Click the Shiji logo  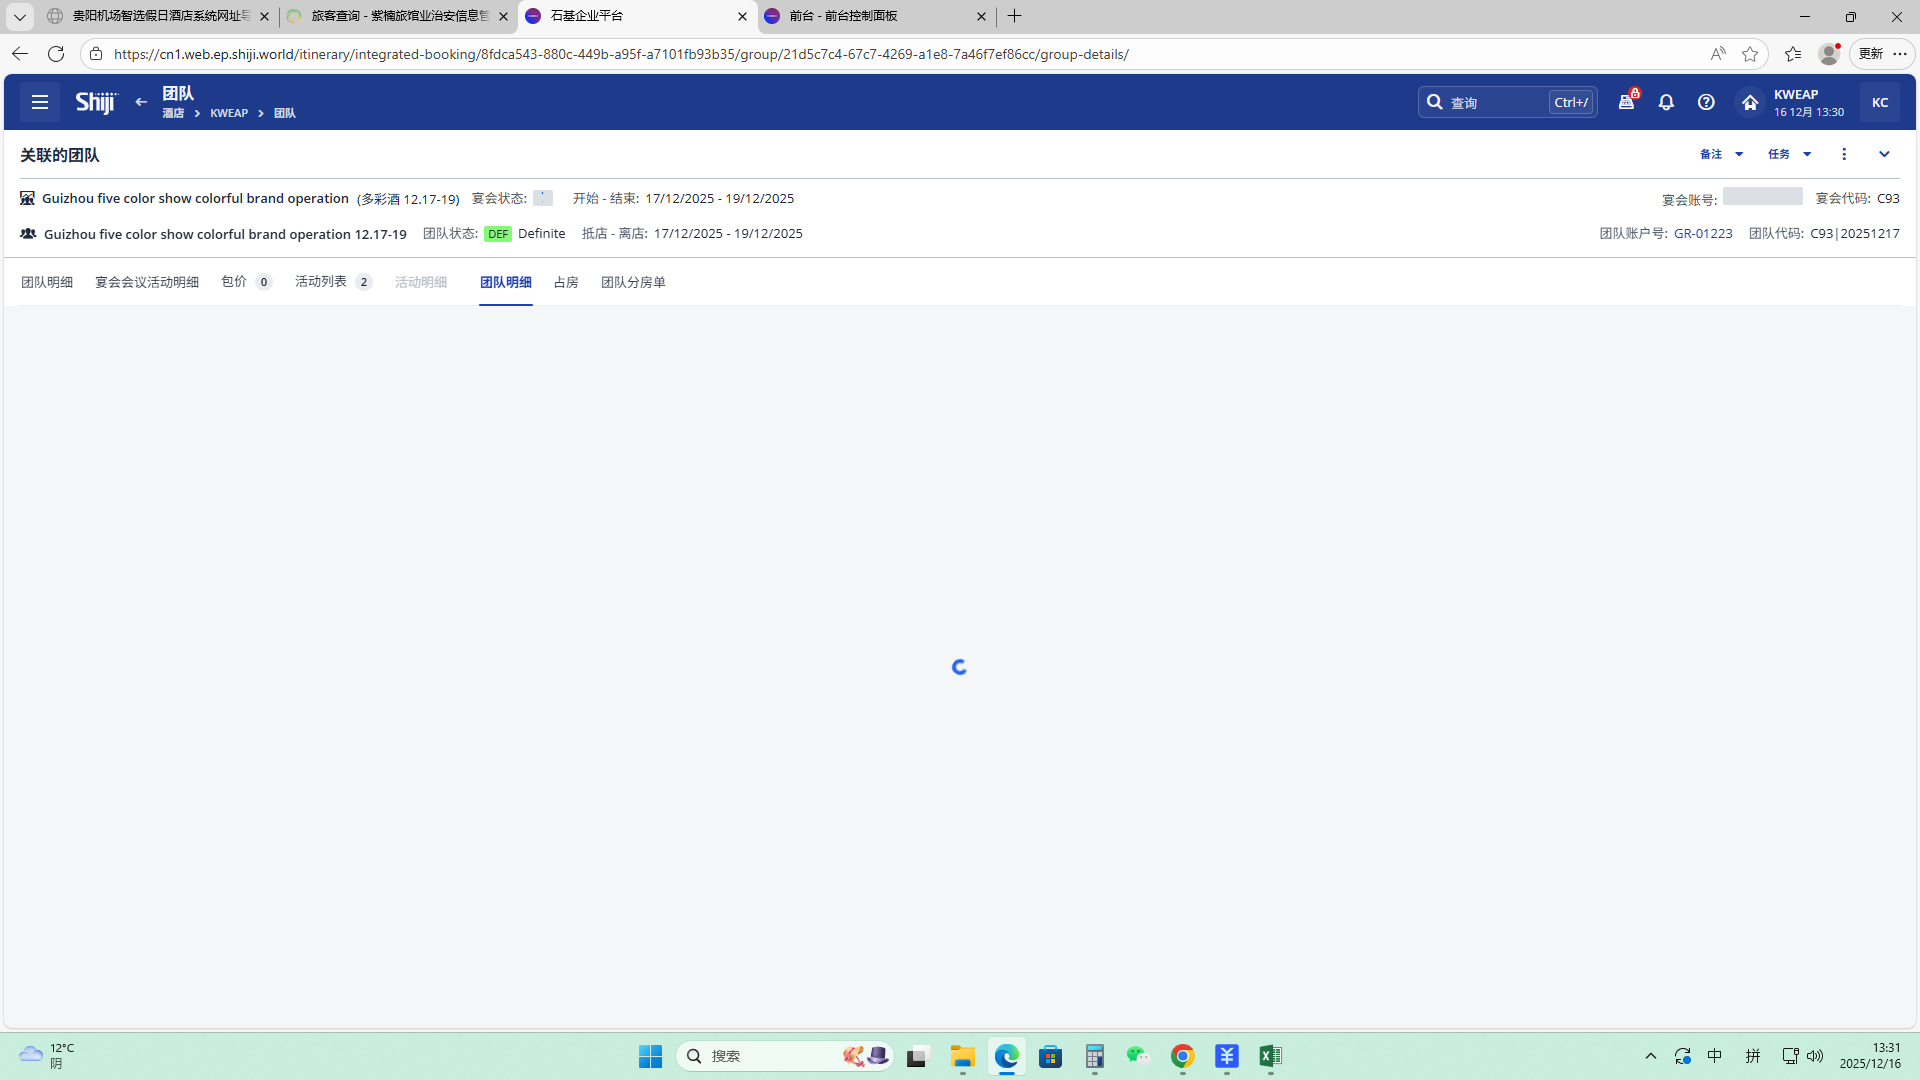tap(96, 102)
